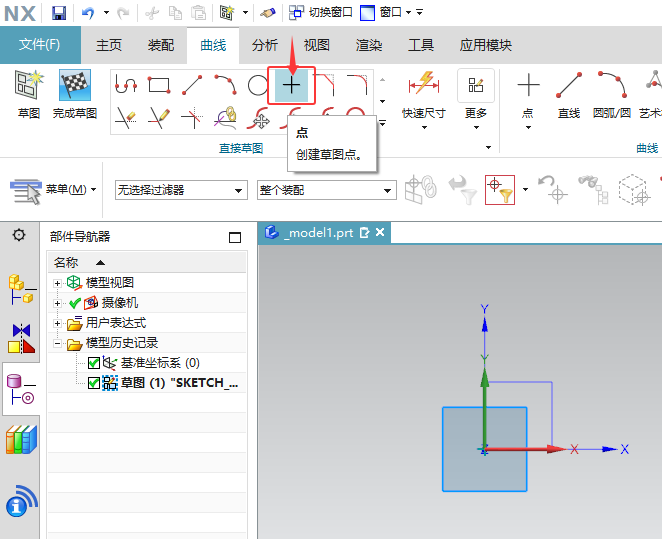Select the Profile curve sketch tool
Screen dimensions: 662x539
(126, 85)
